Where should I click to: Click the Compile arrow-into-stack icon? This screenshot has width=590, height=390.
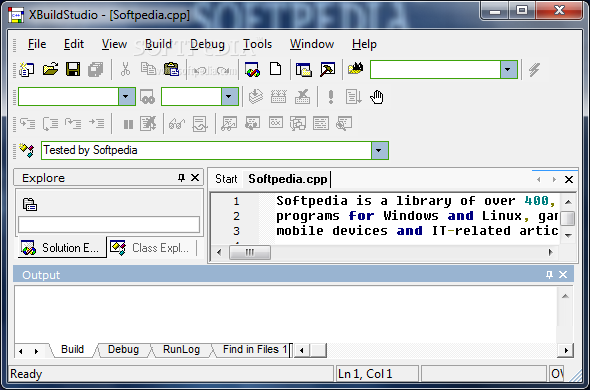pyautogui.click(x=256, y=97)
